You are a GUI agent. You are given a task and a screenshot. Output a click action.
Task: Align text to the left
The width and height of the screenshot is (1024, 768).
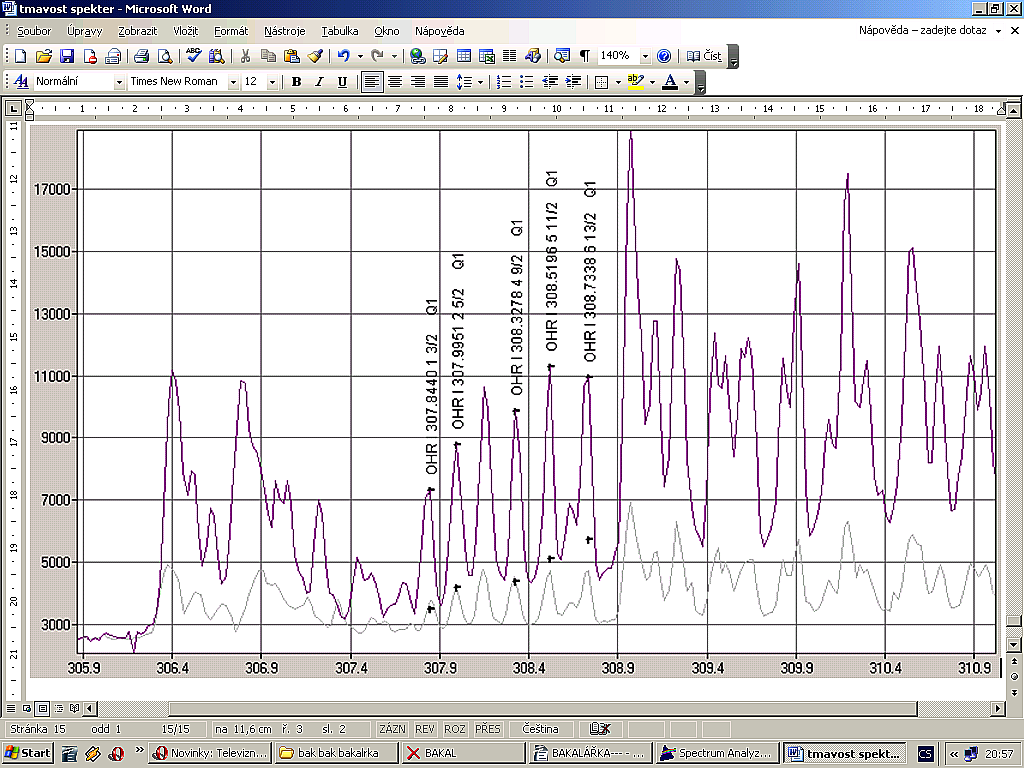coord(372,82)
